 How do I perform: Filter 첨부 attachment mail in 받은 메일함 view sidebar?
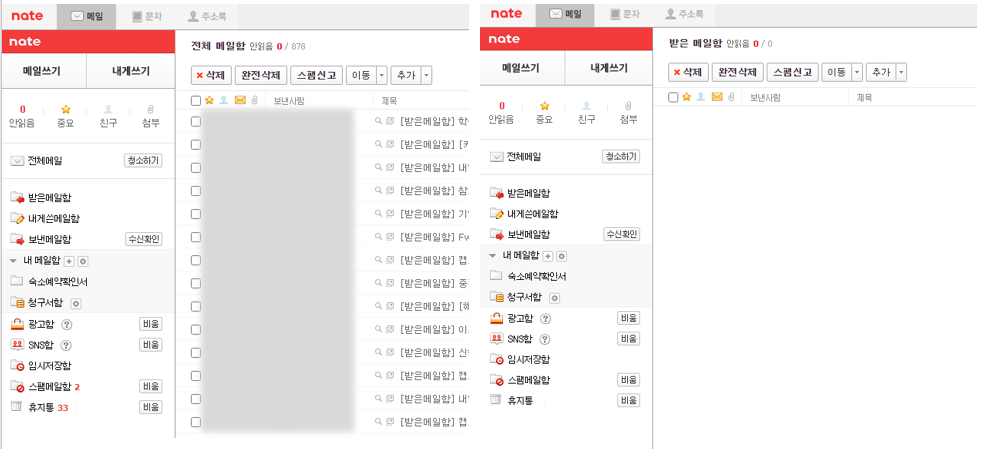click(x=628, y=113)
